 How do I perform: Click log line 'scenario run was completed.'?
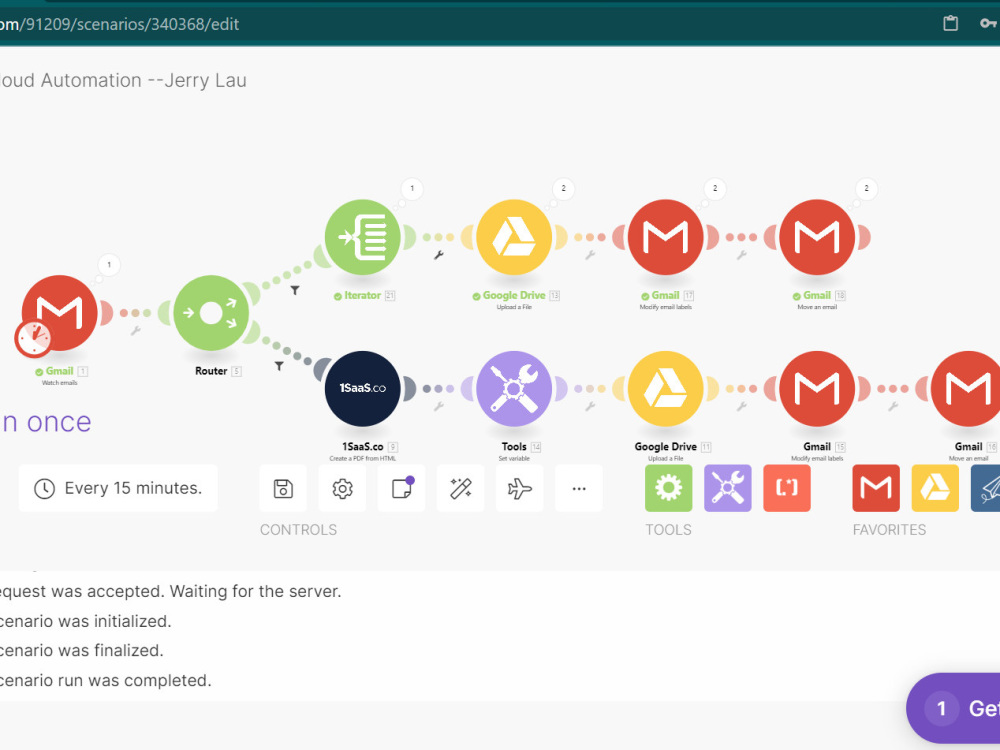click(105, 680)
